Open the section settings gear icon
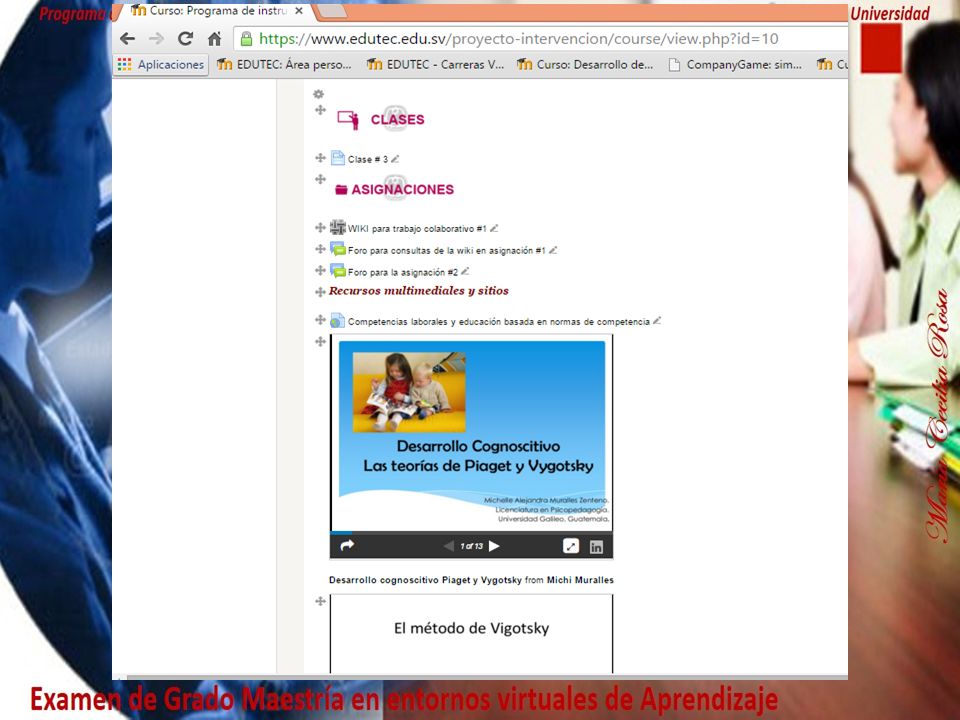Image resolution: width=960 pixels, height=720 pixels. (318, 94)
